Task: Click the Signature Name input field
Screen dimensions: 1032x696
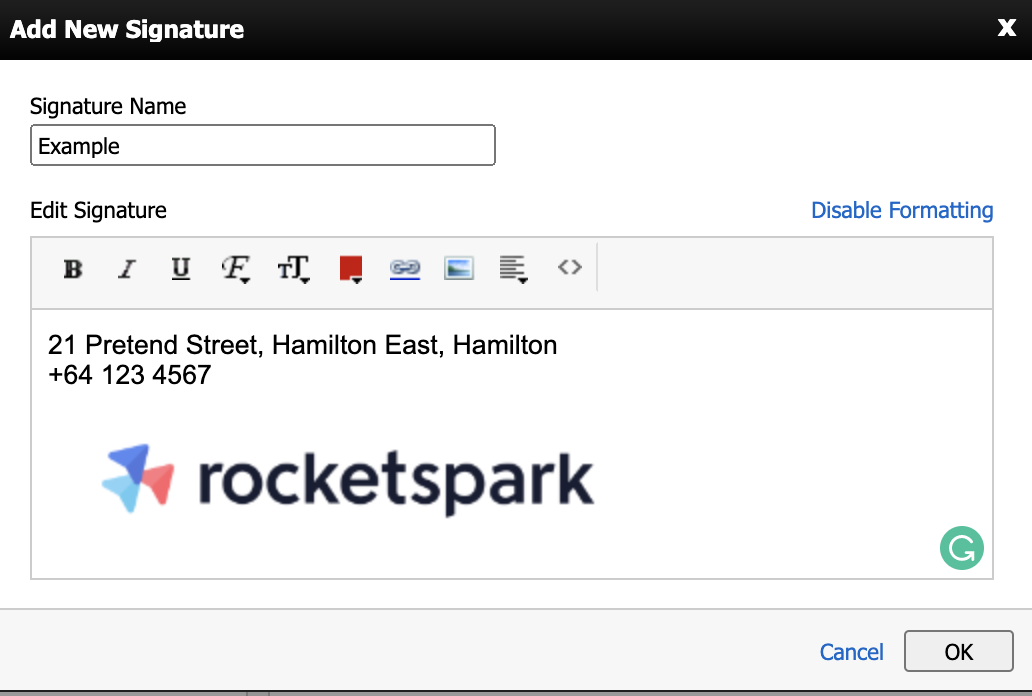Action: [x=263, y=145]
